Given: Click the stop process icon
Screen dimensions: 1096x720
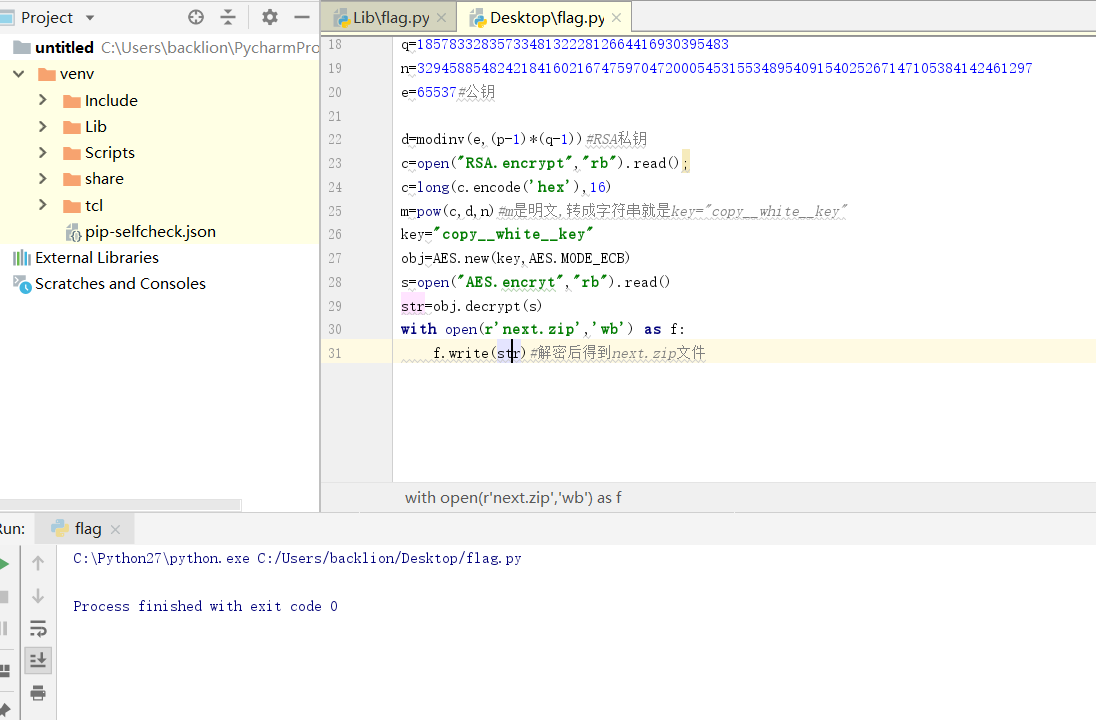Looking at the screenshot, I should click(x=4, y=596).
